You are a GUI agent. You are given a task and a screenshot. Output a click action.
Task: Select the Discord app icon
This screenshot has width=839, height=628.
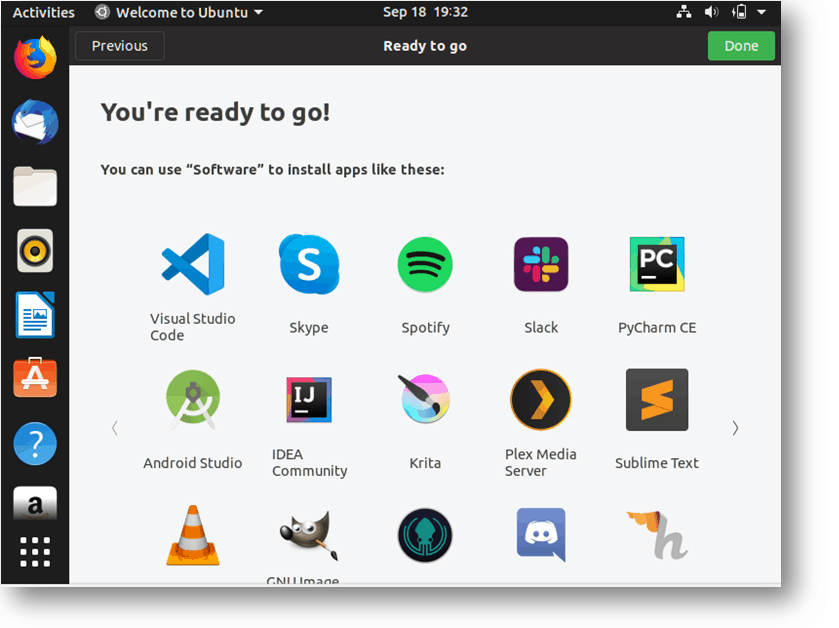[x=541, y=535]
